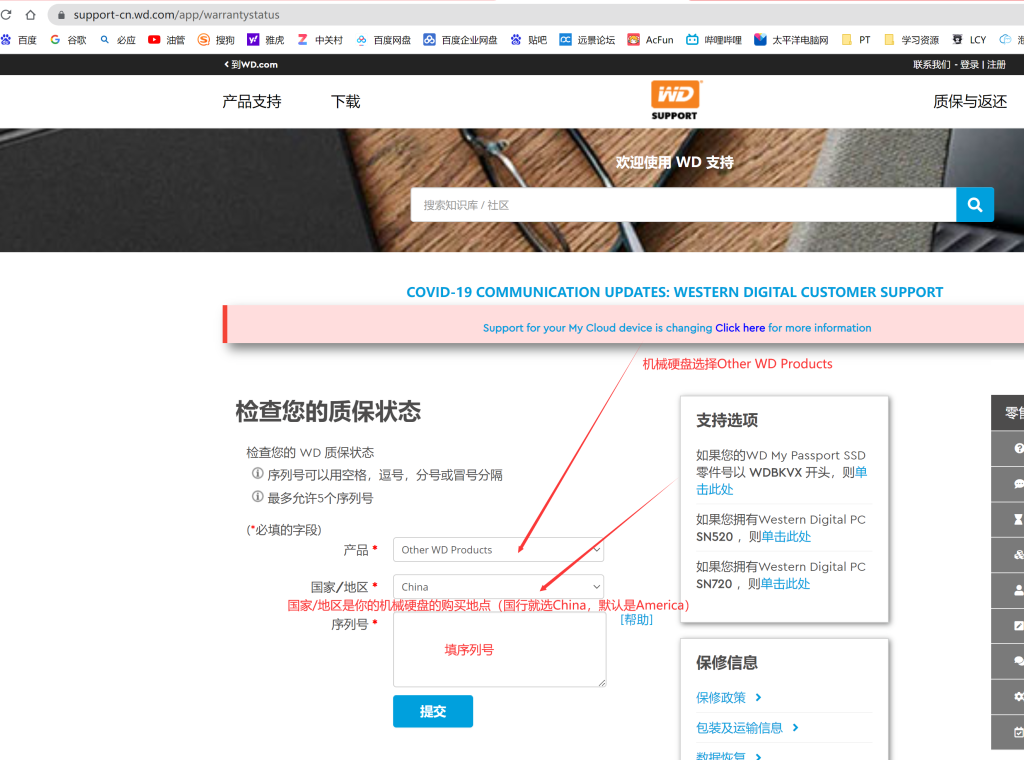Click the question mark sidebar icon

pos(1018,449)
